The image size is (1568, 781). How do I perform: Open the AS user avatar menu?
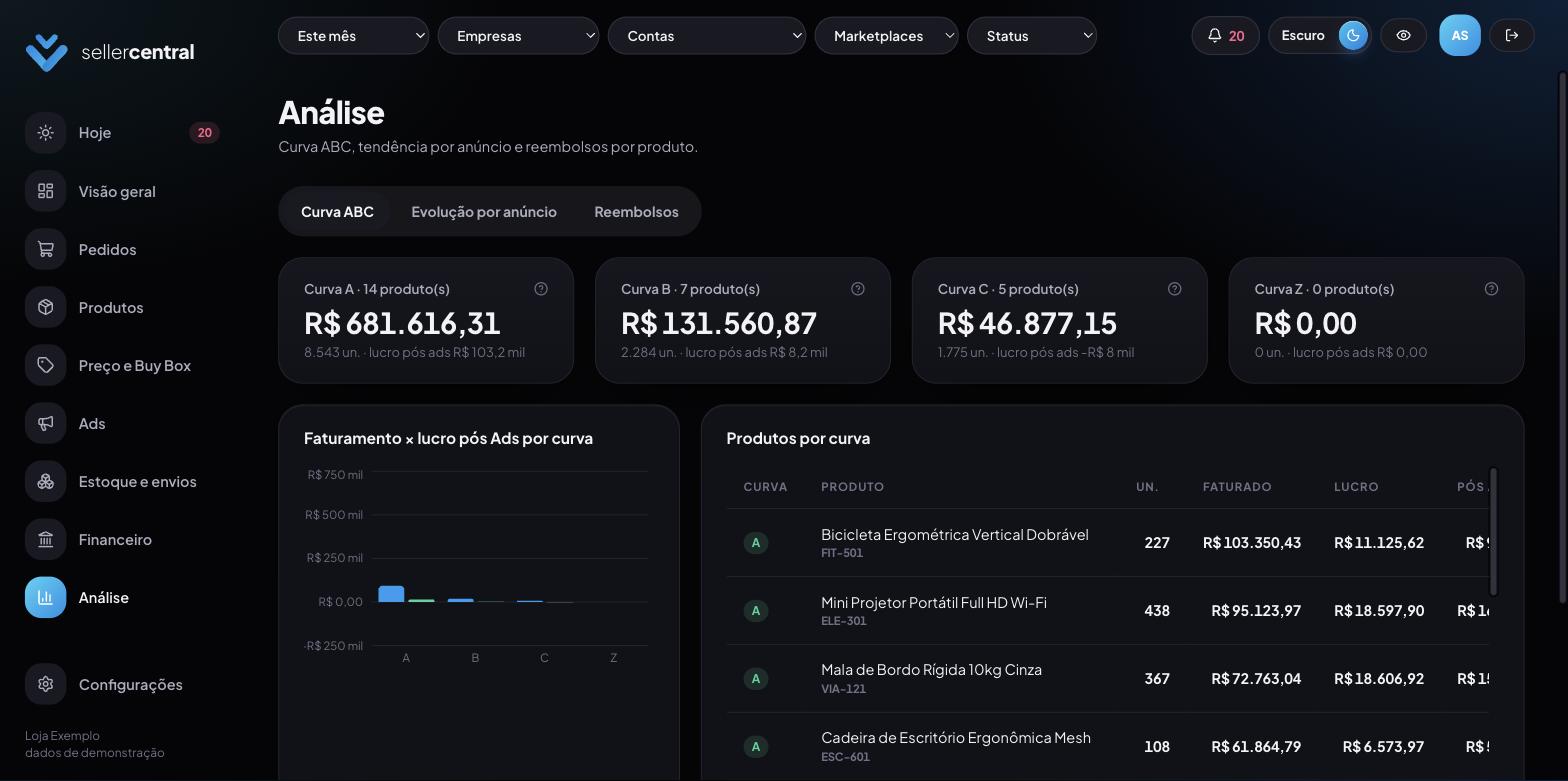[x=1459, y=36]
